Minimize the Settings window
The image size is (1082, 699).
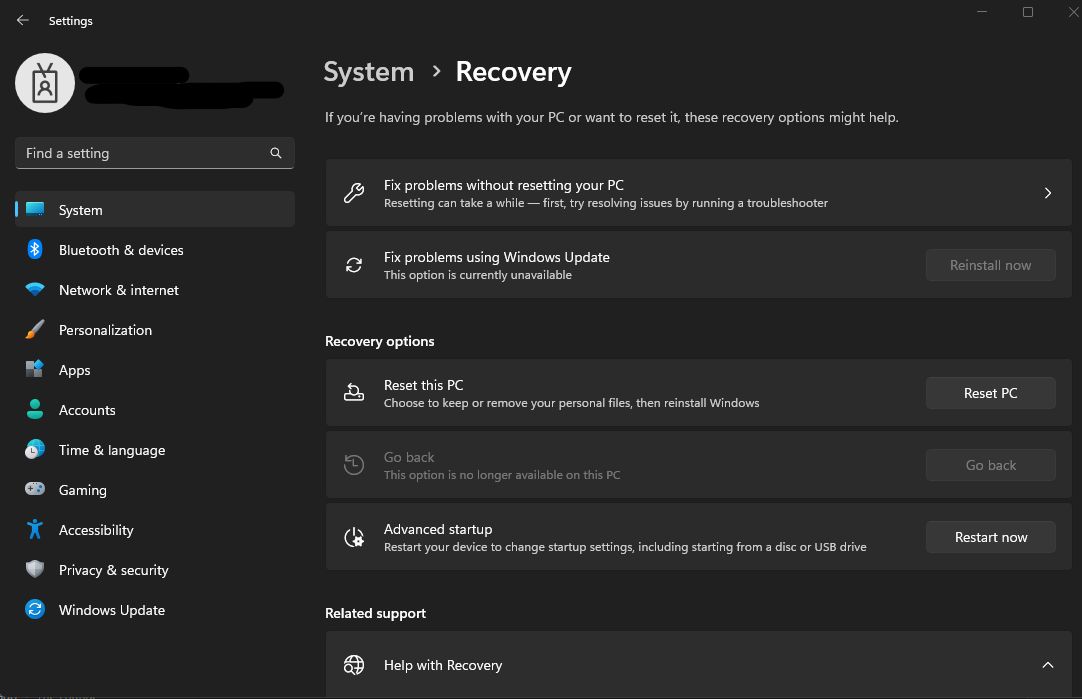(x=982, y=12)
